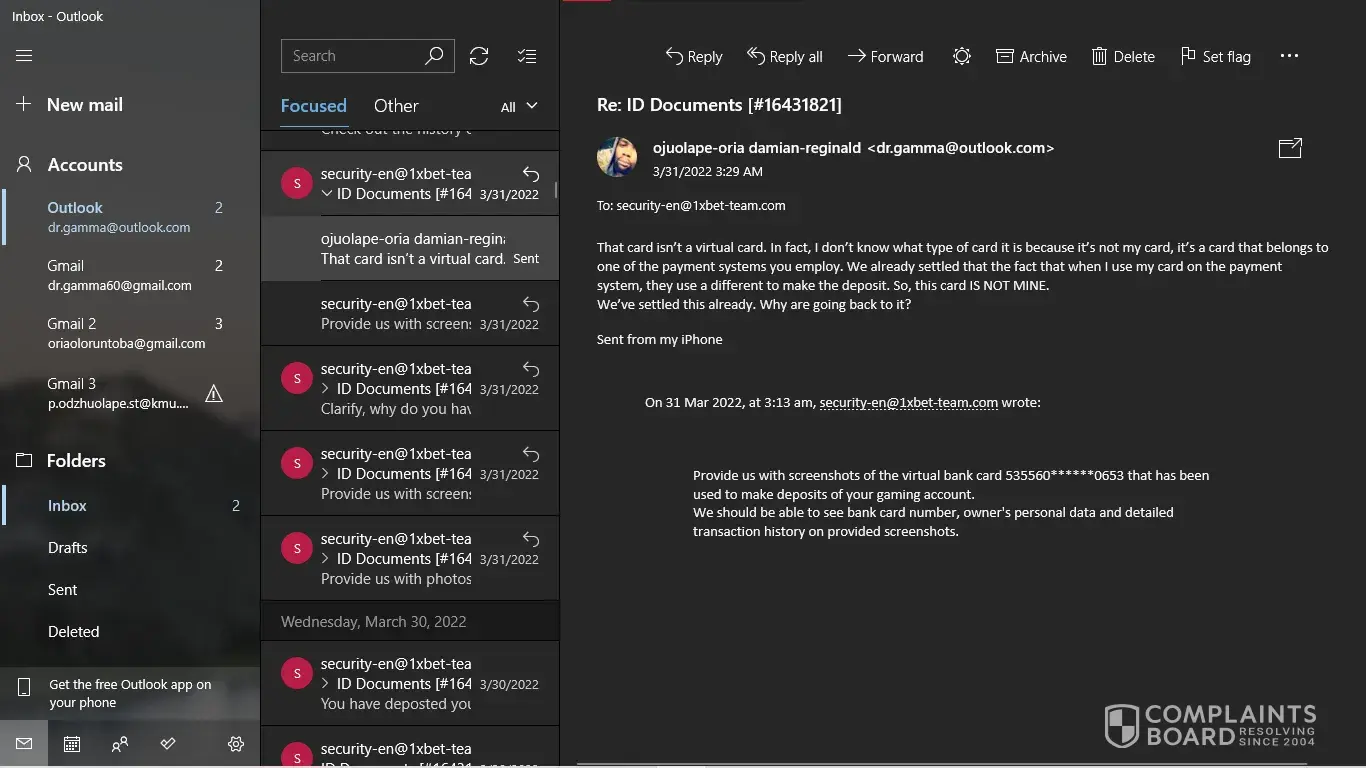Image resolution: width=1366 pixels, height=768 pixels.
Task: Click the Search input field
Action: pyautogui.click(x=353, y=56)
